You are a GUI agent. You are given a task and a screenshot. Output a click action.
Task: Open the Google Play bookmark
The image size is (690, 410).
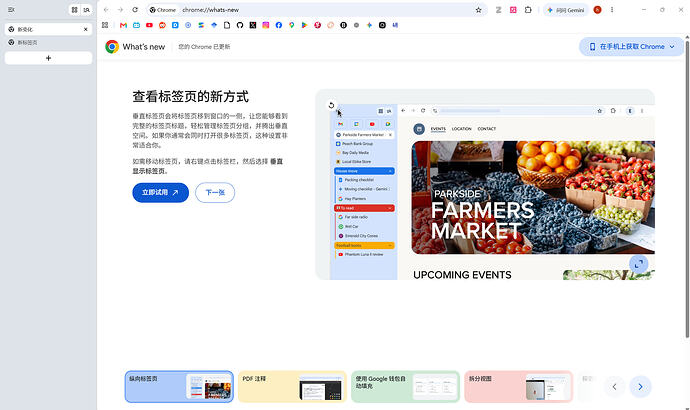click(305, 25)
